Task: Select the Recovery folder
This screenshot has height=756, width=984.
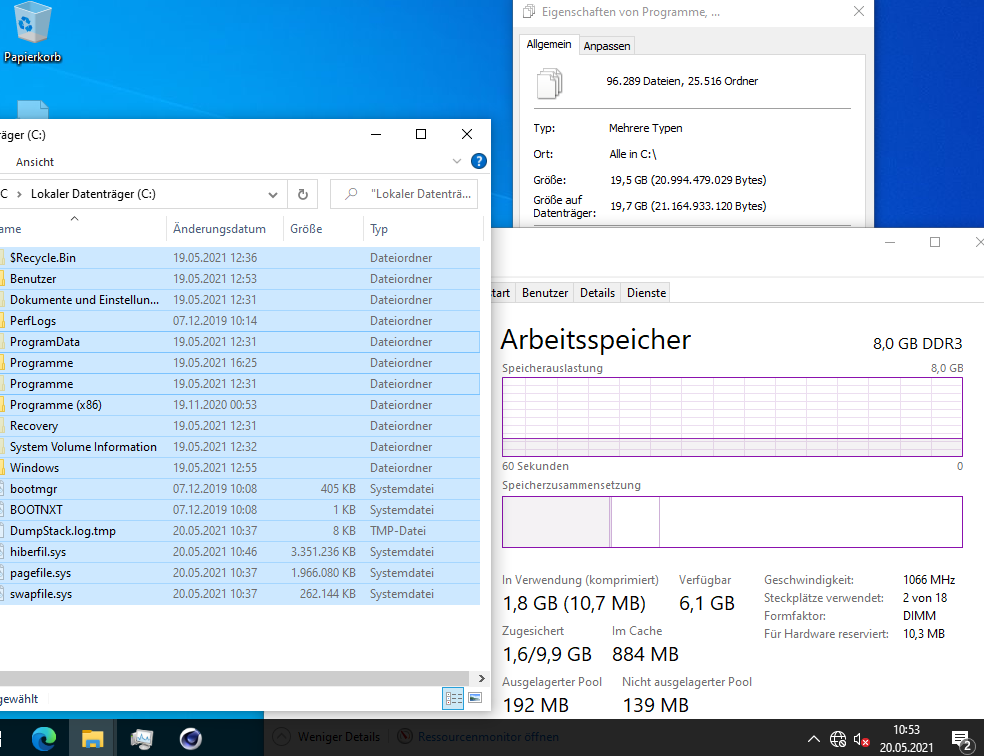Action: (x=240, y=426)
